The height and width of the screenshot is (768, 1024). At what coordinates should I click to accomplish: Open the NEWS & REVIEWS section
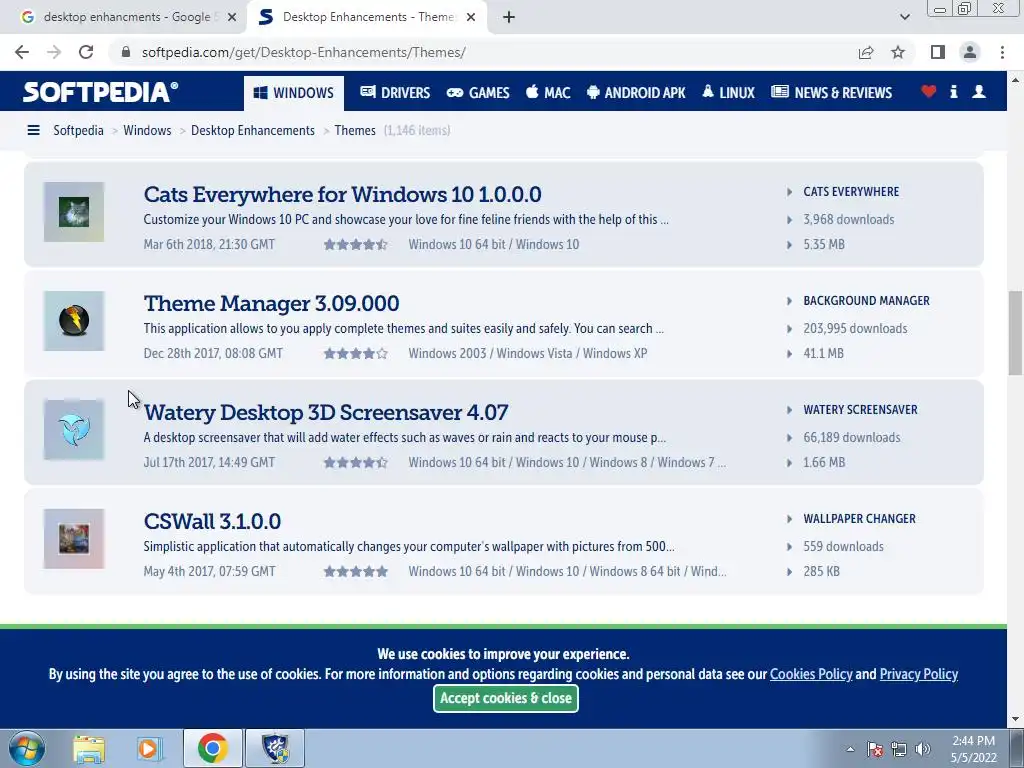coord(831,93)
